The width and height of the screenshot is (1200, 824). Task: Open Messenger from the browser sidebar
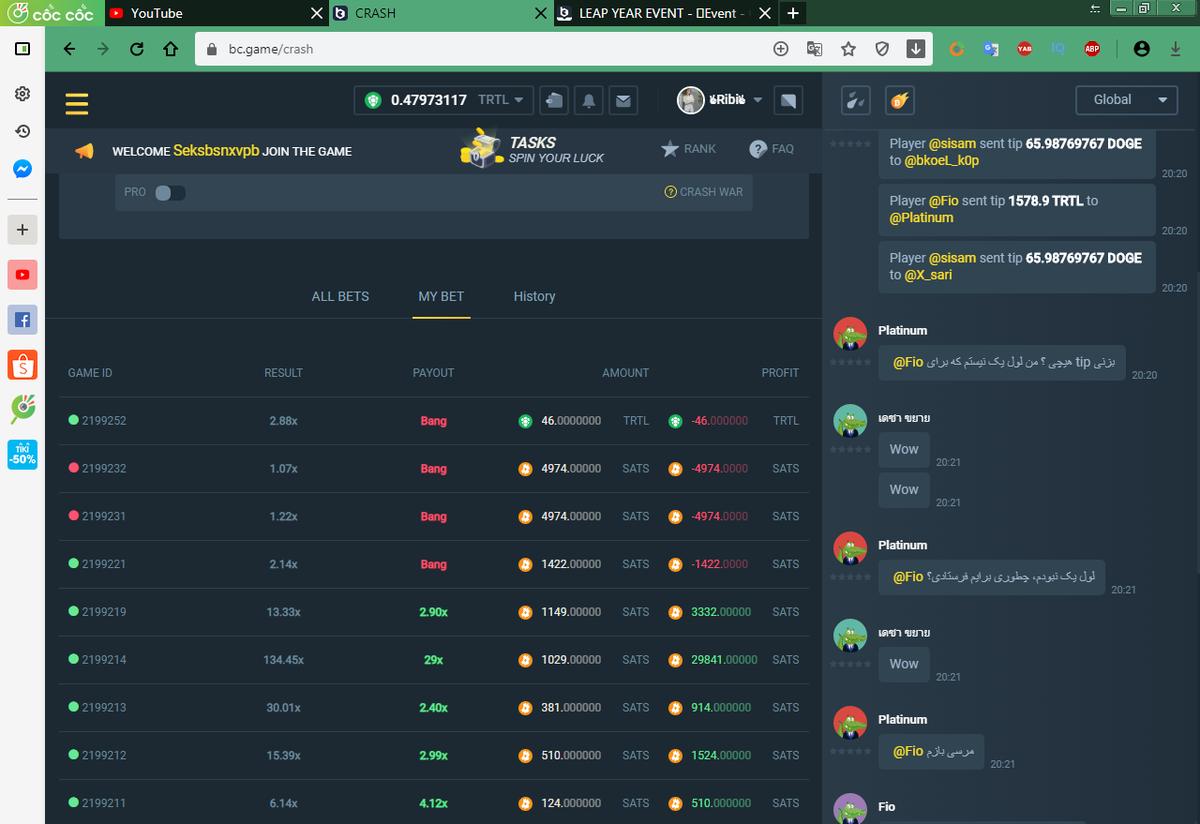click(x=22, y=169)
